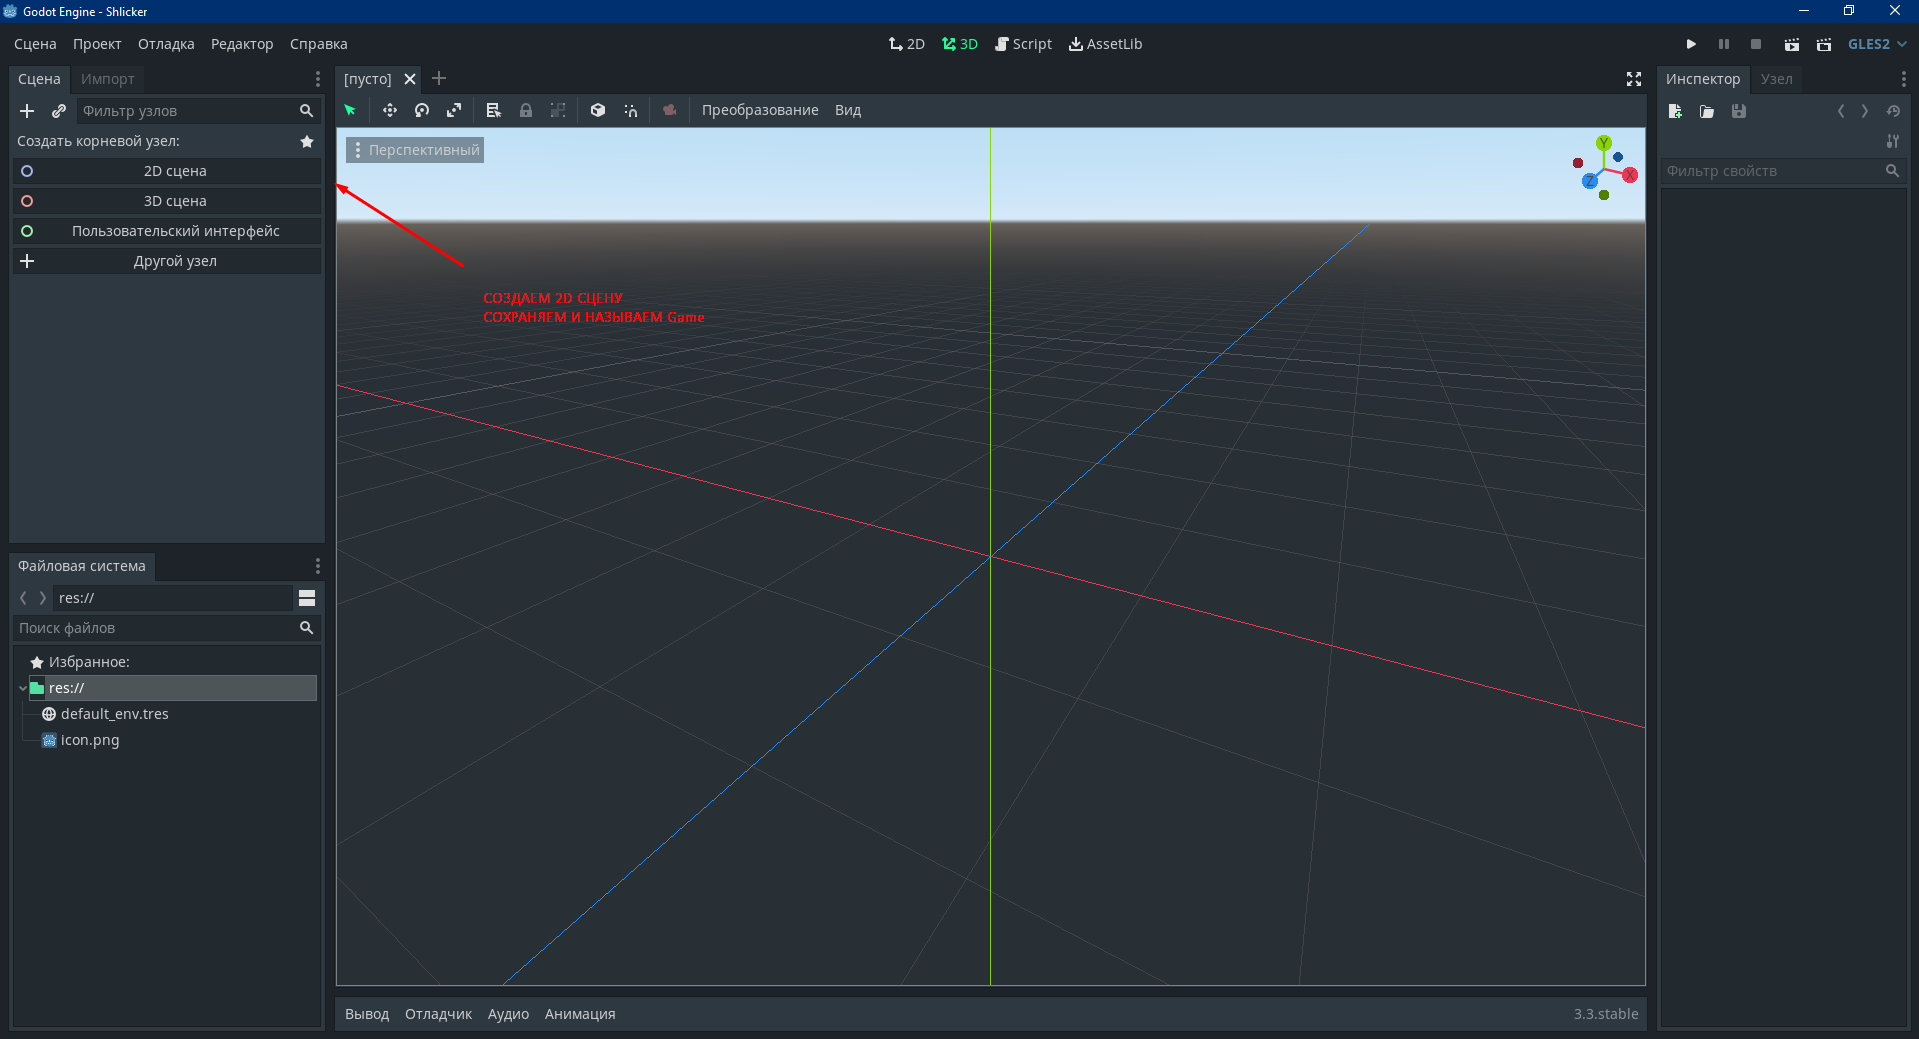The image size is (1919, 1039).
Task: Close the [пусто] scene tab
Action: click(410, 79)
